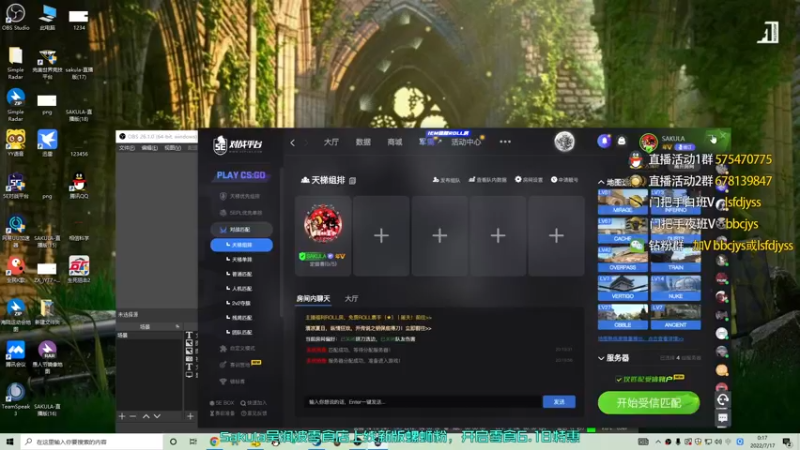Click the chat message input field

[423, 402]
